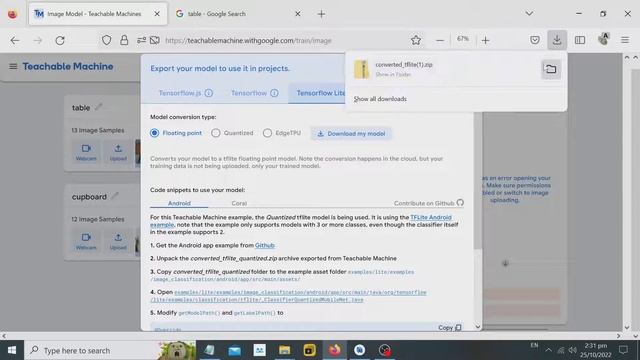640x360 pixels.
Task: Open site permissions icon in address bar
Action: [141, 40]
